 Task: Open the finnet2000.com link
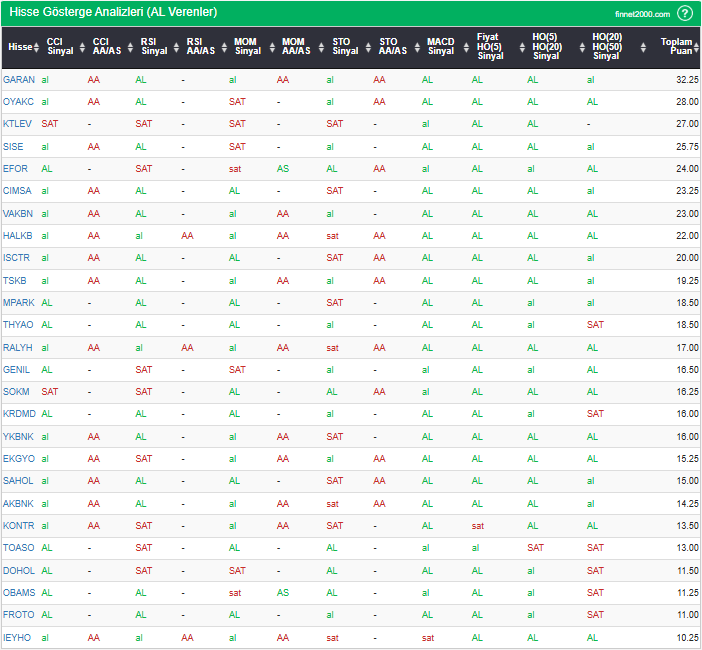642,14
